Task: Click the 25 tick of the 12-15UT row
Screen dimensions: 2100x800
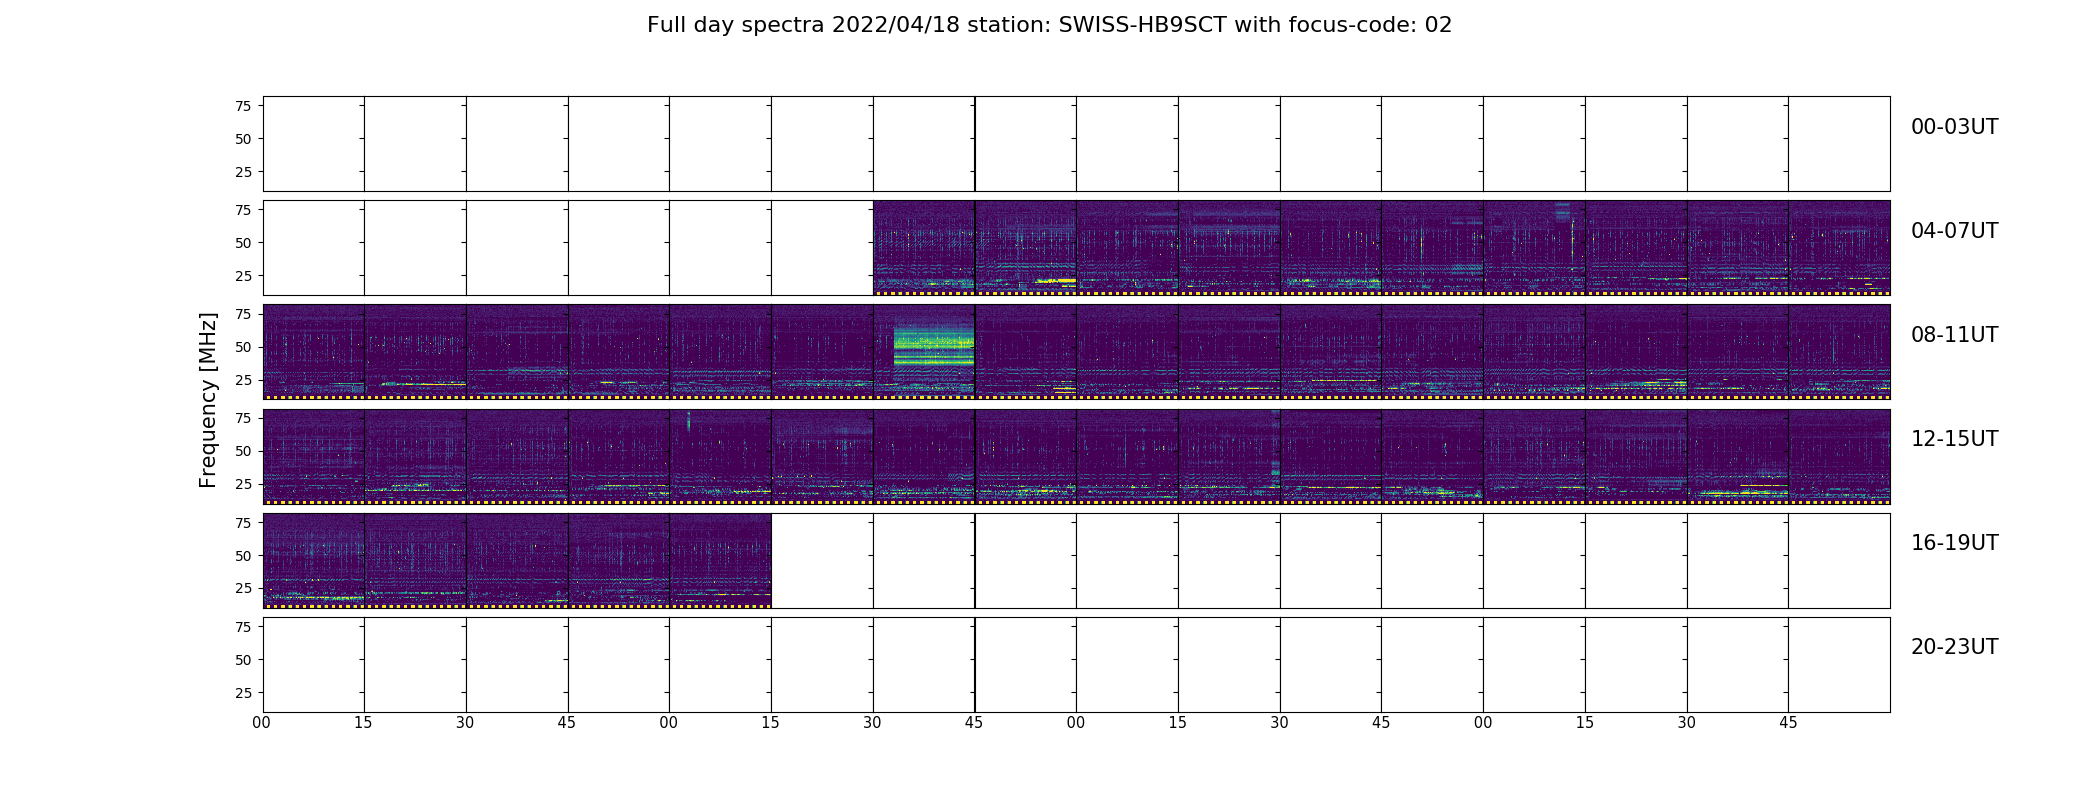Action: [x=243, y=484]
